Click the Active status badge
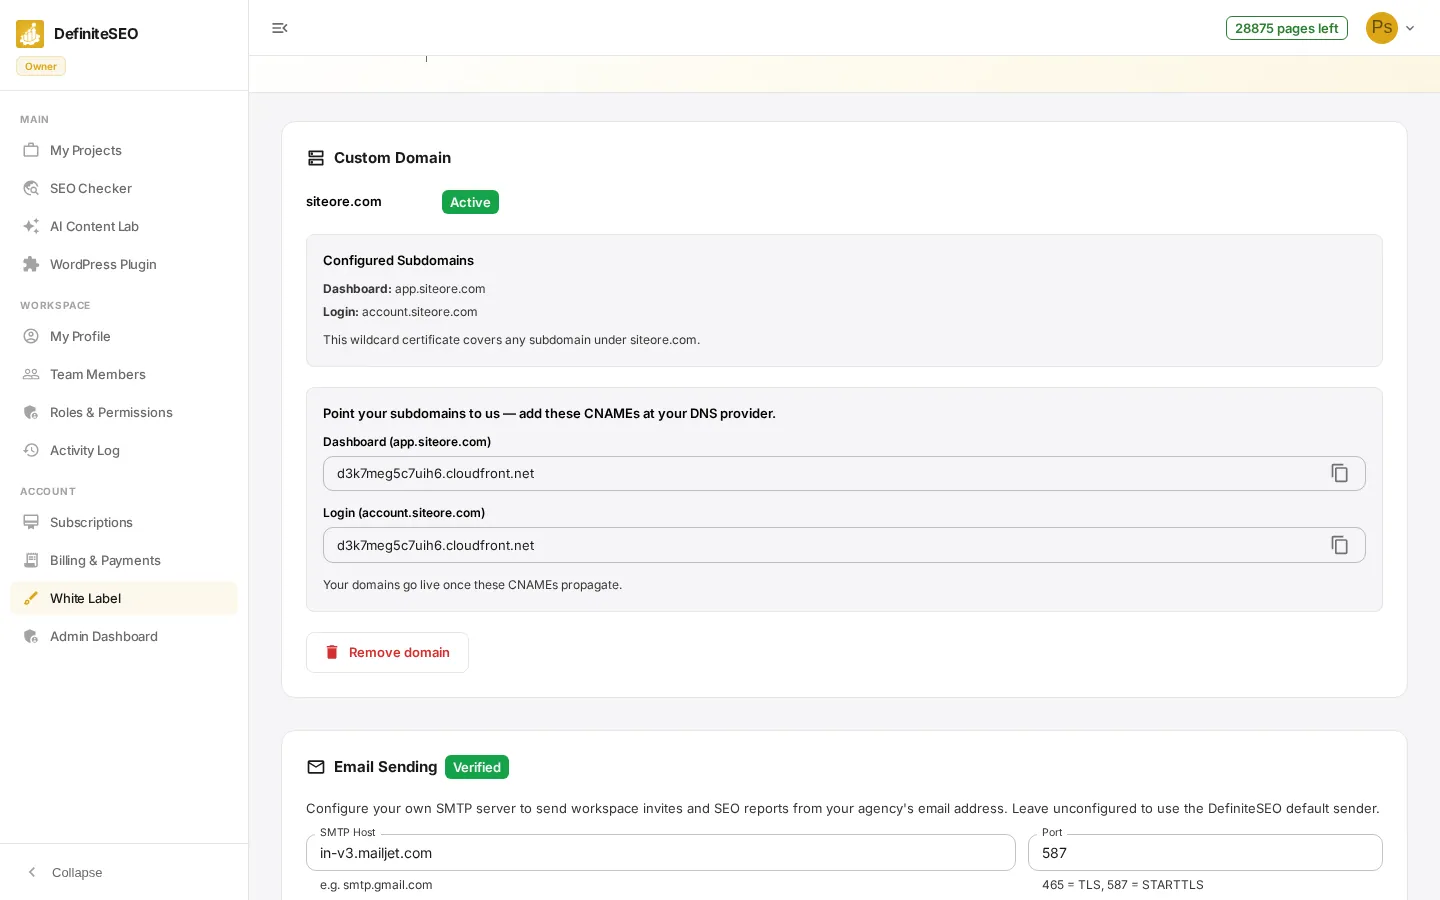1440x900 pixels. (x=470, y=202)
